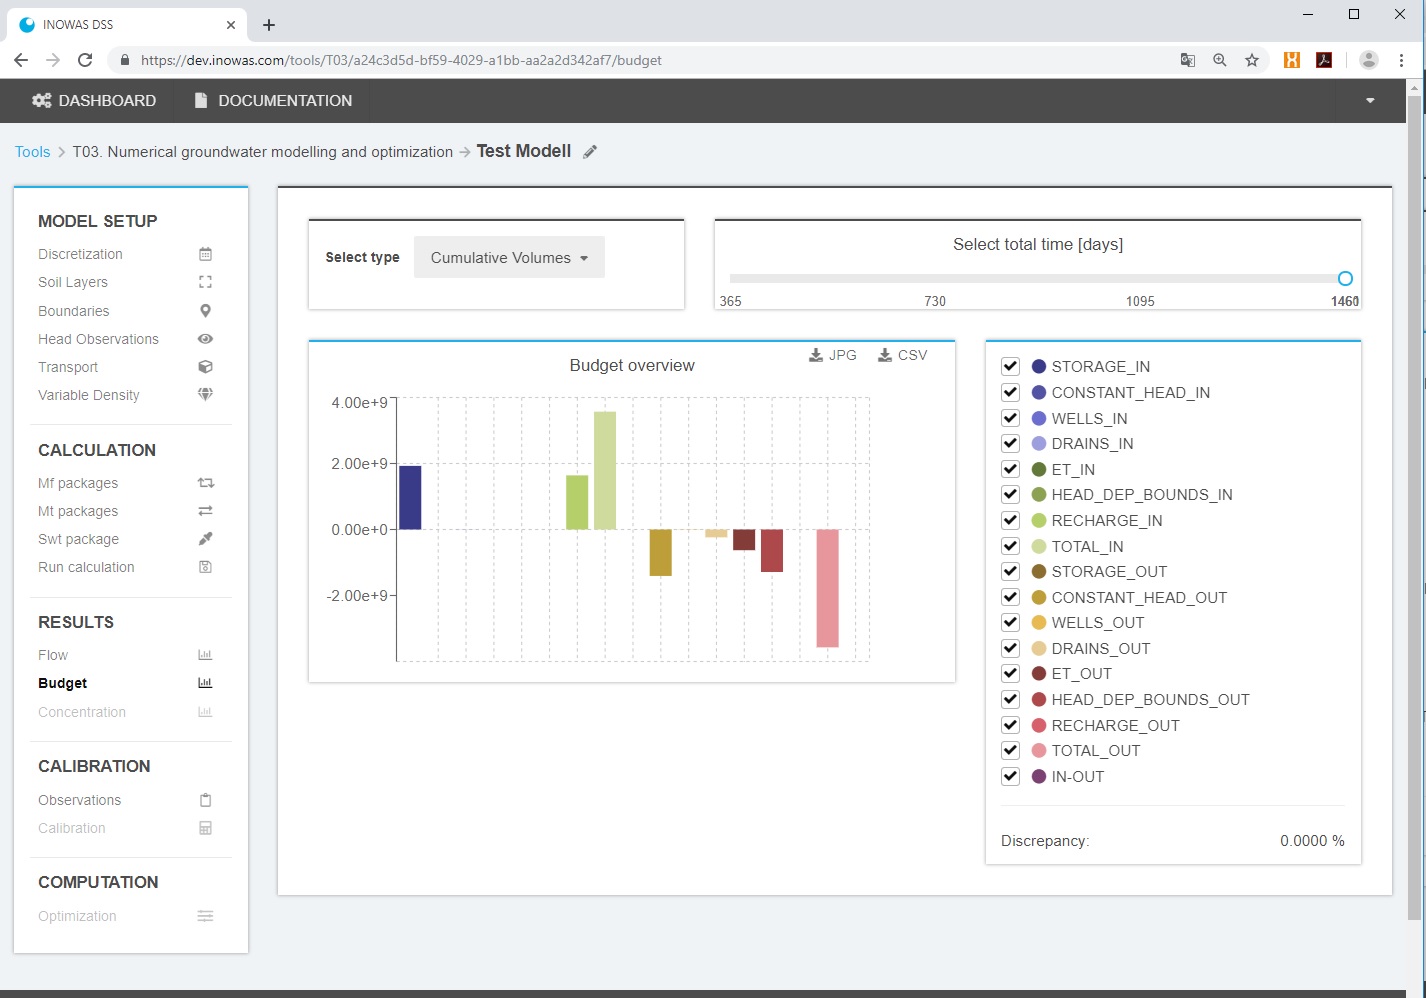Bookmark this page with the star icon
This screenshot has width=1426, height=998.
1251,60
